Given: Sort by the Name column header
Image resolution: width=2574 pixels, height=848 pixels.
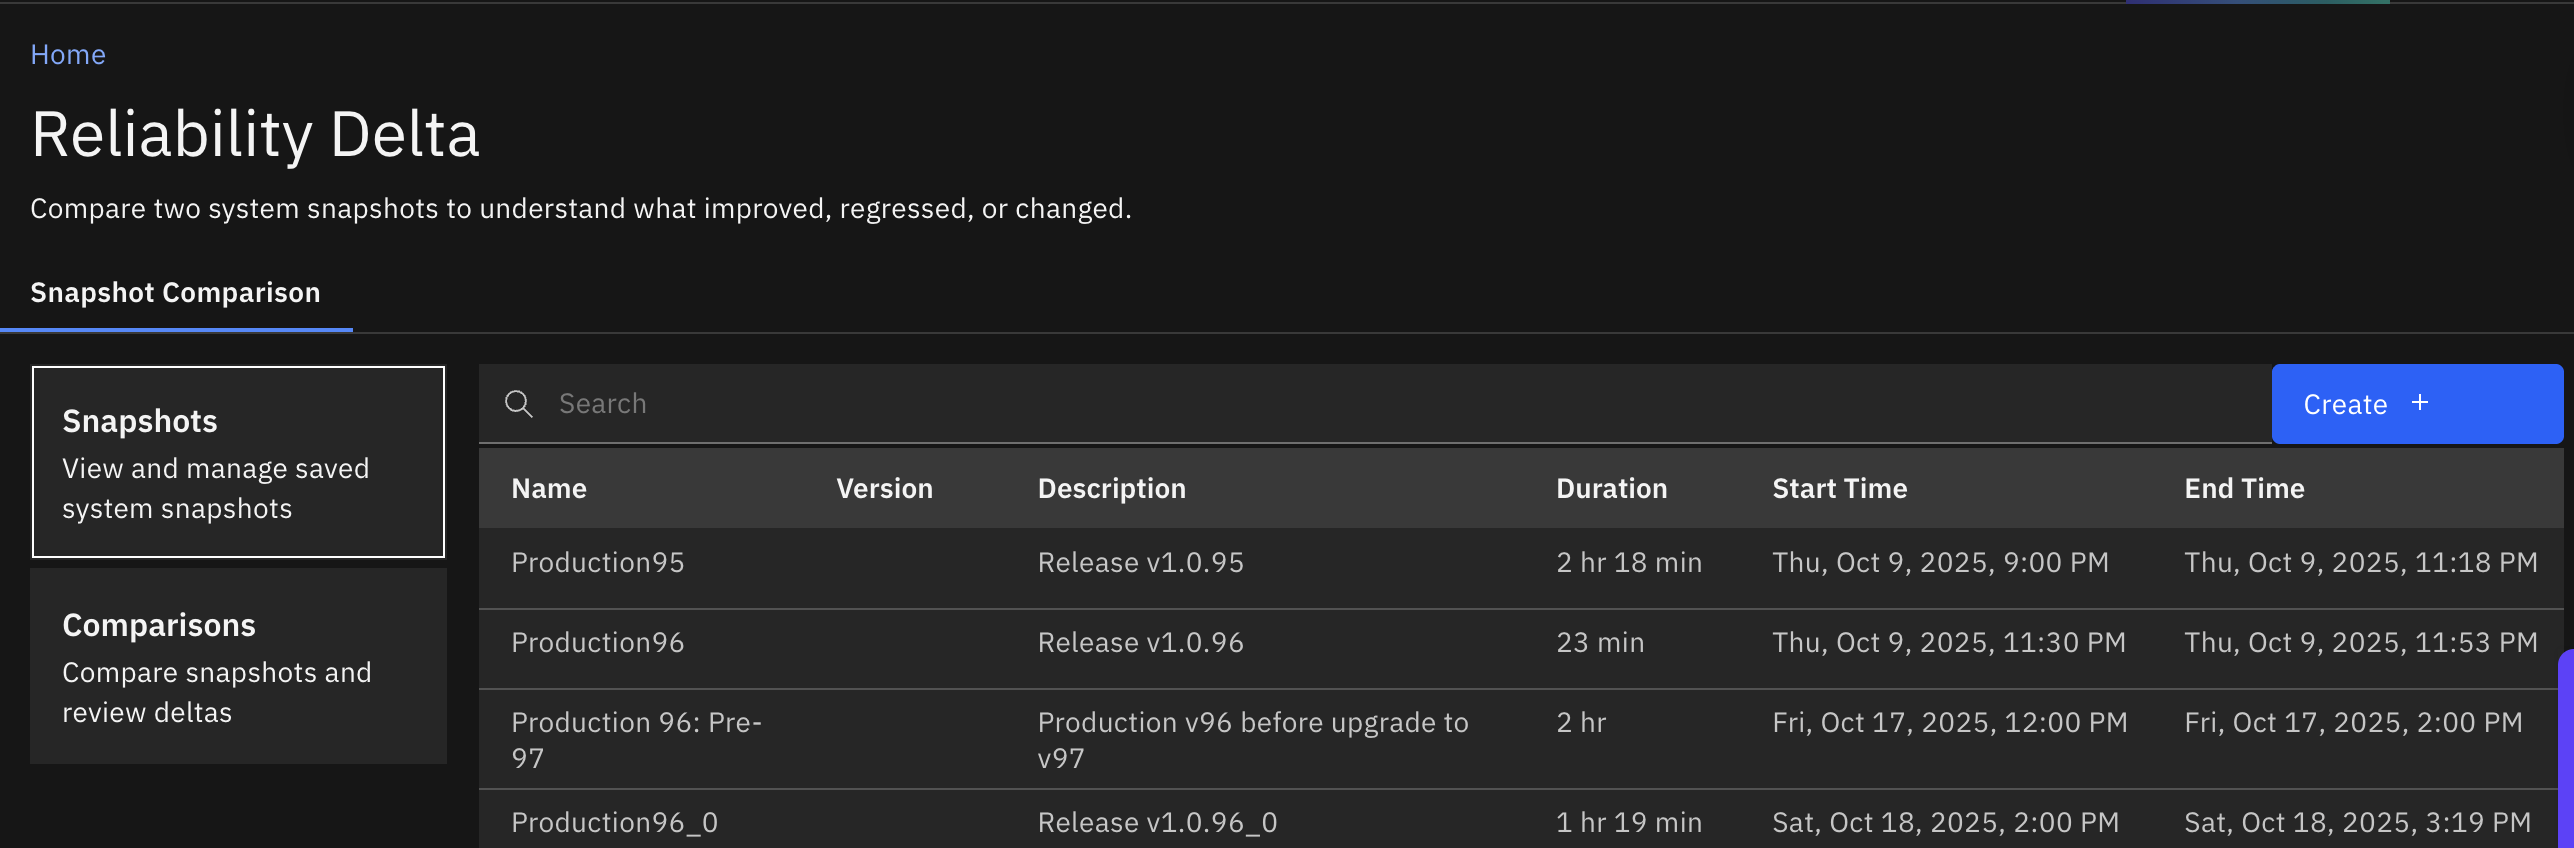Looking at the screenshot, I should 549,489.
